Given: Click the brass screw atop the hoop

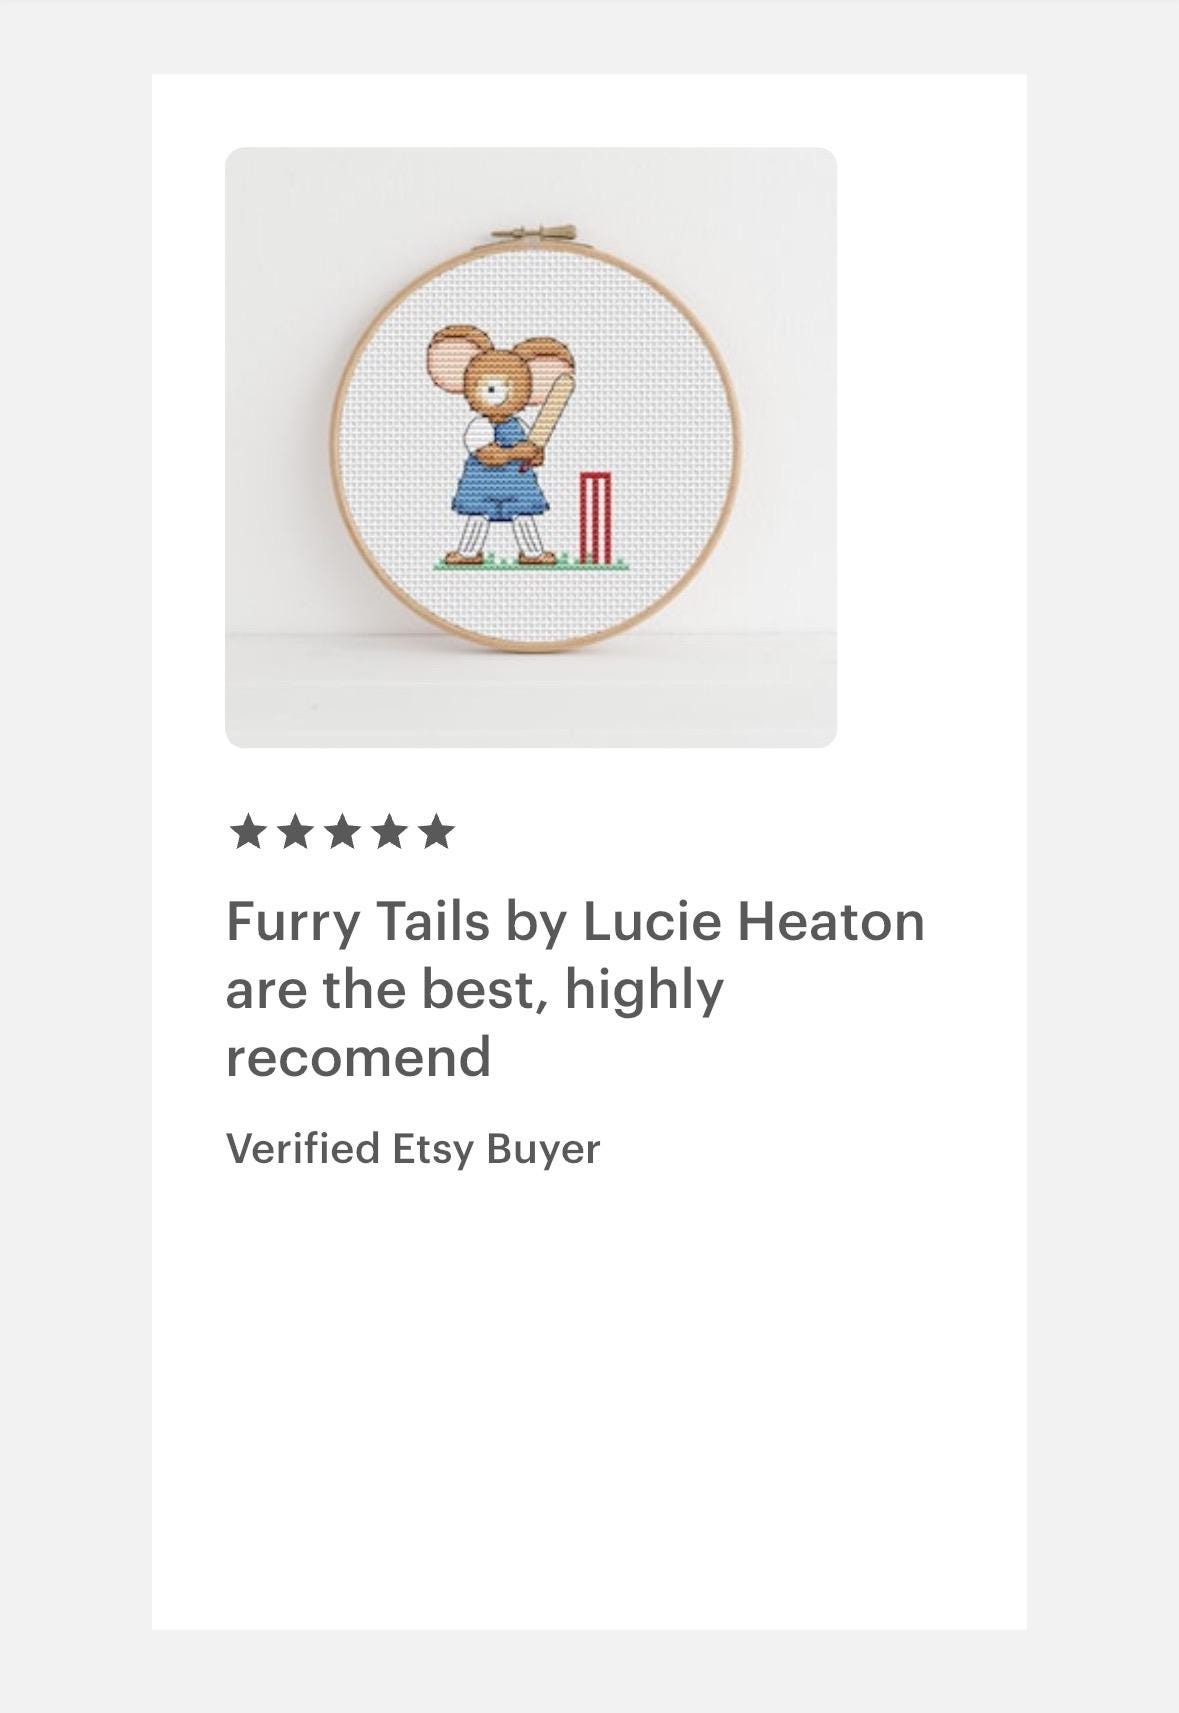Looking at the screenshot, I should coord(535,235).
